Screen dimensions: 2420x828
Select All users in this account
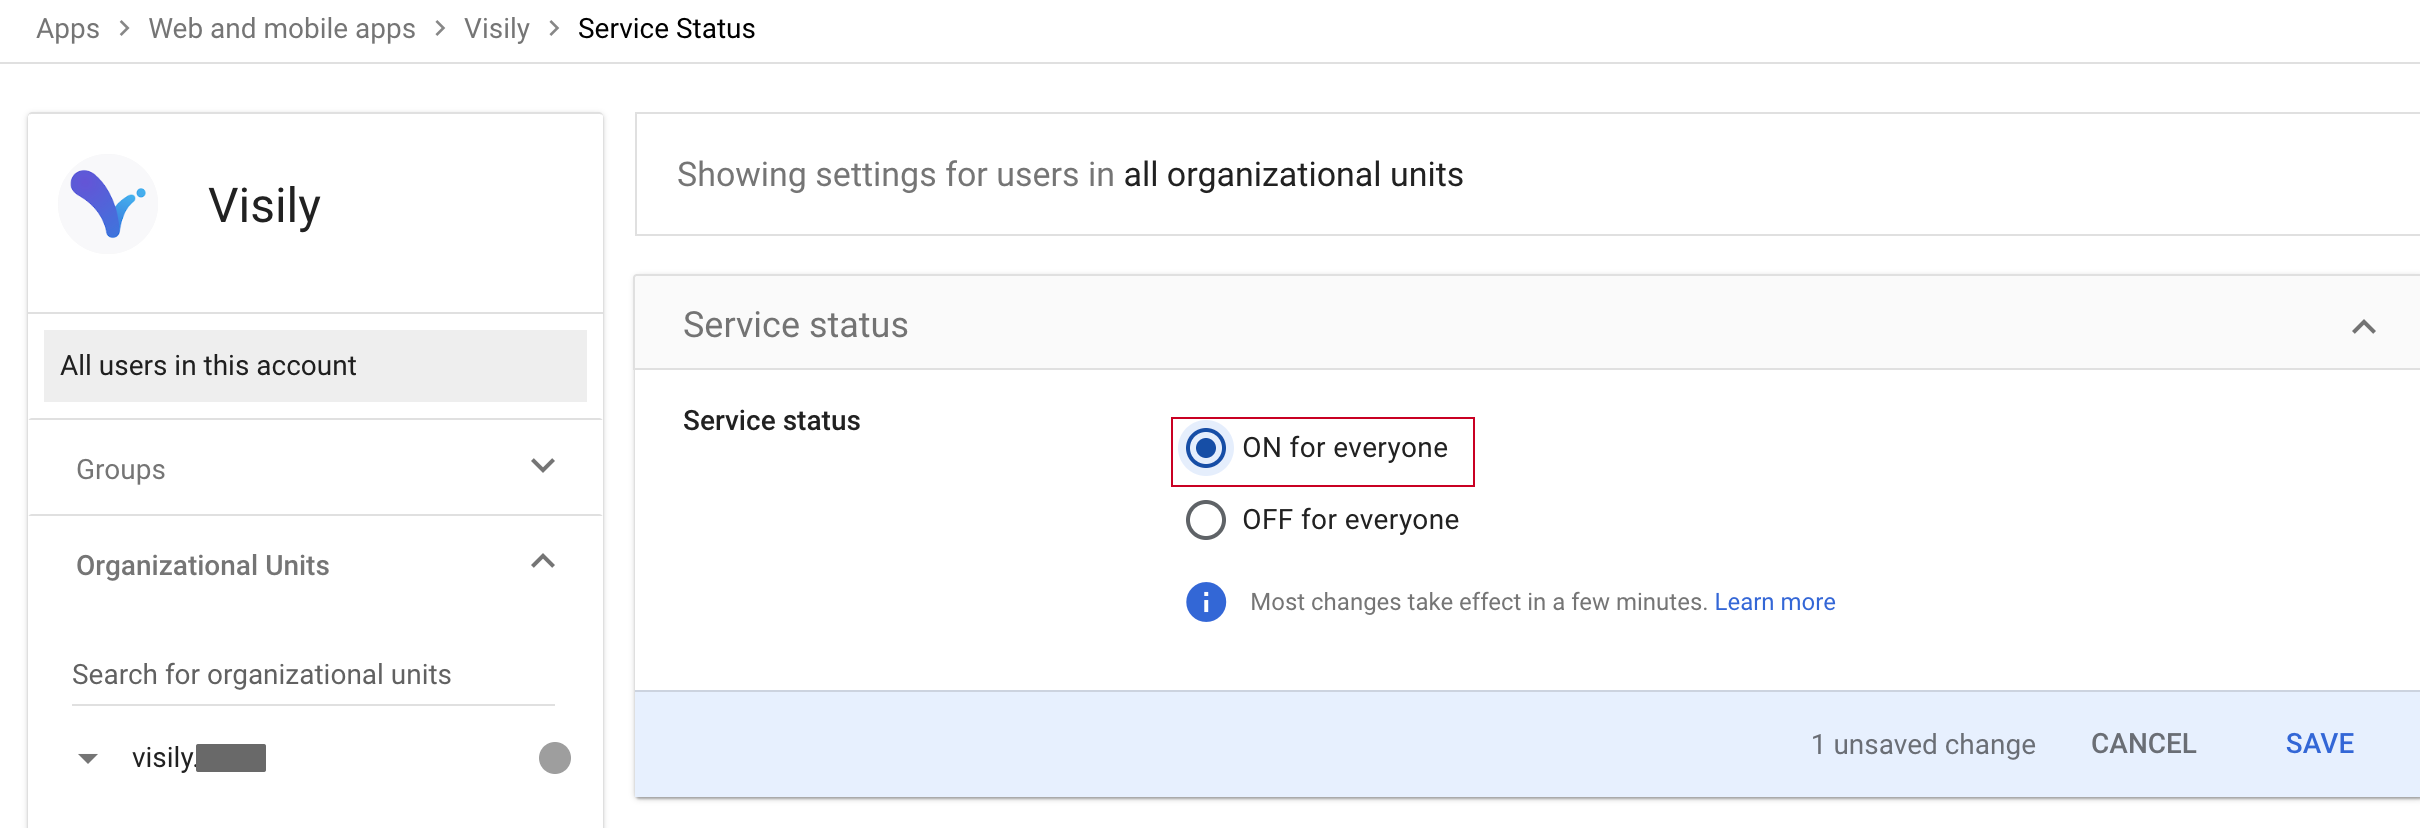[x=315, y=366]
